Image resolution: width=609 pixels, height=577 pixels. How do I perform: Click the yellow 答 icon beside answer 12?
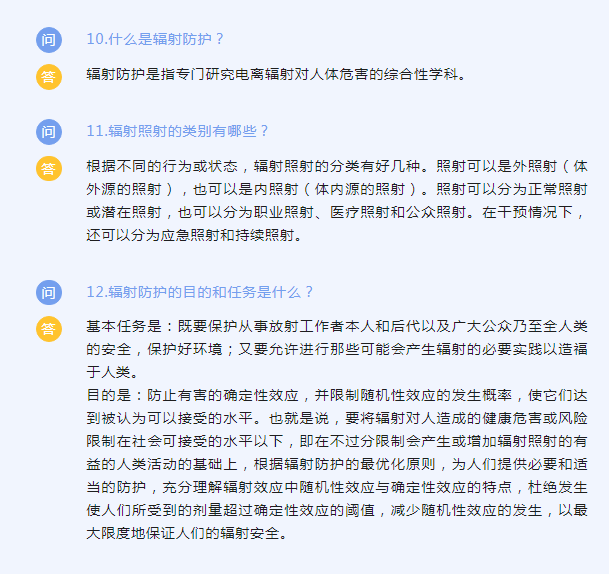[x=49, y=329]
